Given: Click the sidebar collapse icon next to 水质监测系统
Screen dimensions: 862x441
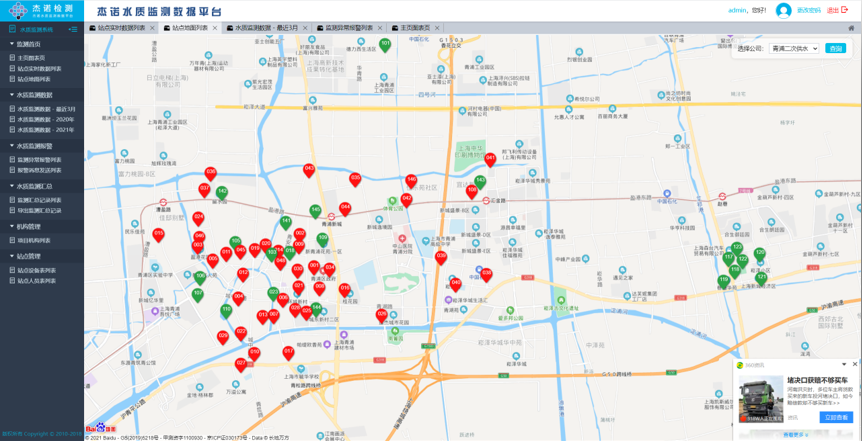Looking at the screenshot, I should (x=73, y=29).
